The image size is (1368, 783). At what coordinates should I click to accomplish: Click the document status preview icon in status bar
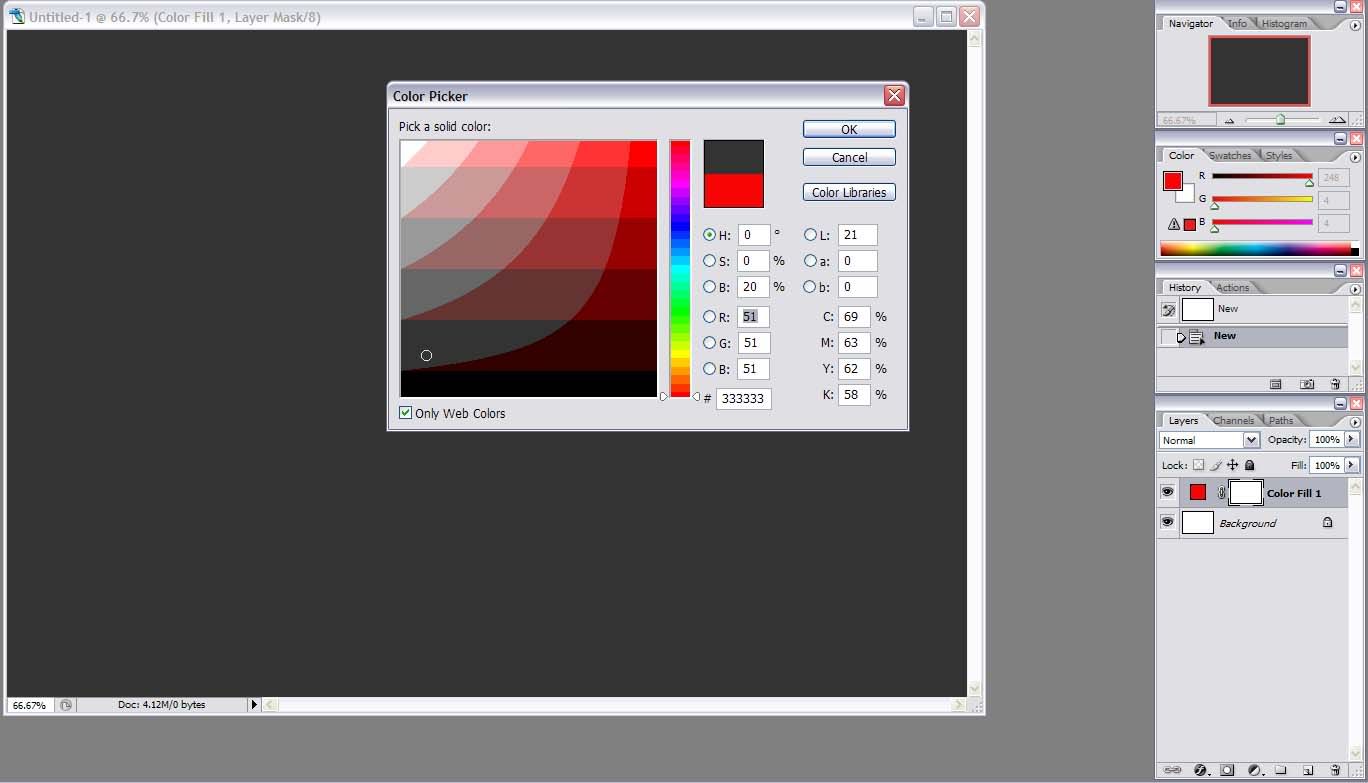tap(66, 705)
